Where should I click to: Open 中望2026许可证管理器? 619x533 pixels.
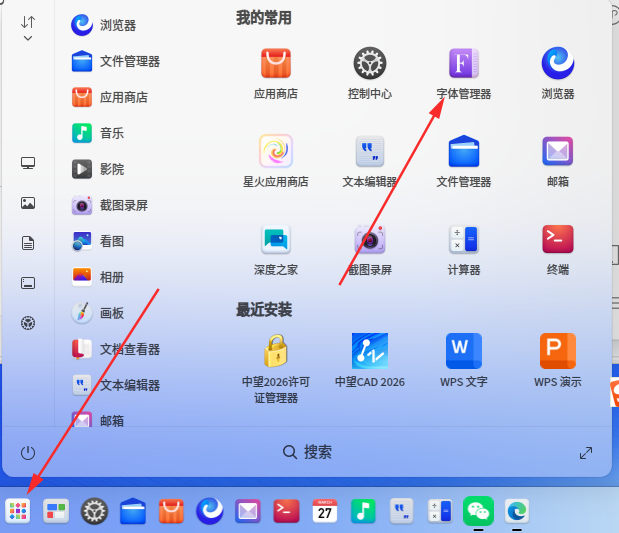point(276,368)
